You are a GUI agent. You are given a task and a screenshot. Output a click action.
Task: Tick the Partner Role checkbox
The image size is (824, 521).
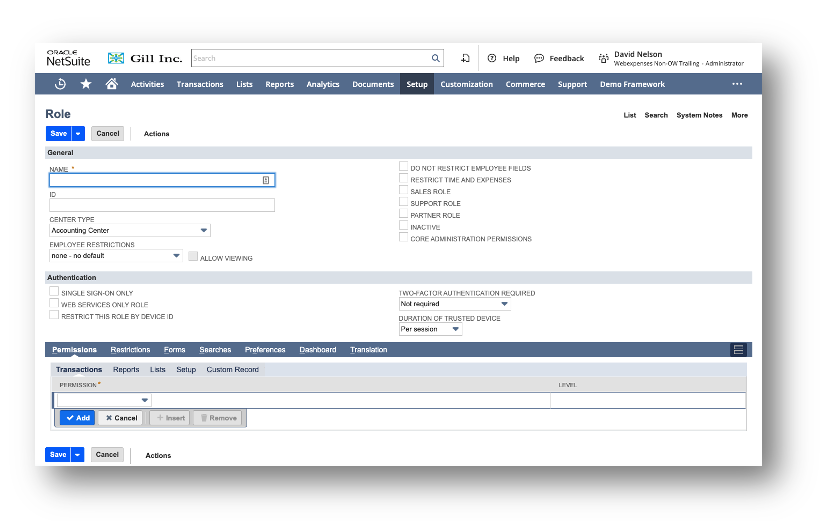click(x=404, y=214)
